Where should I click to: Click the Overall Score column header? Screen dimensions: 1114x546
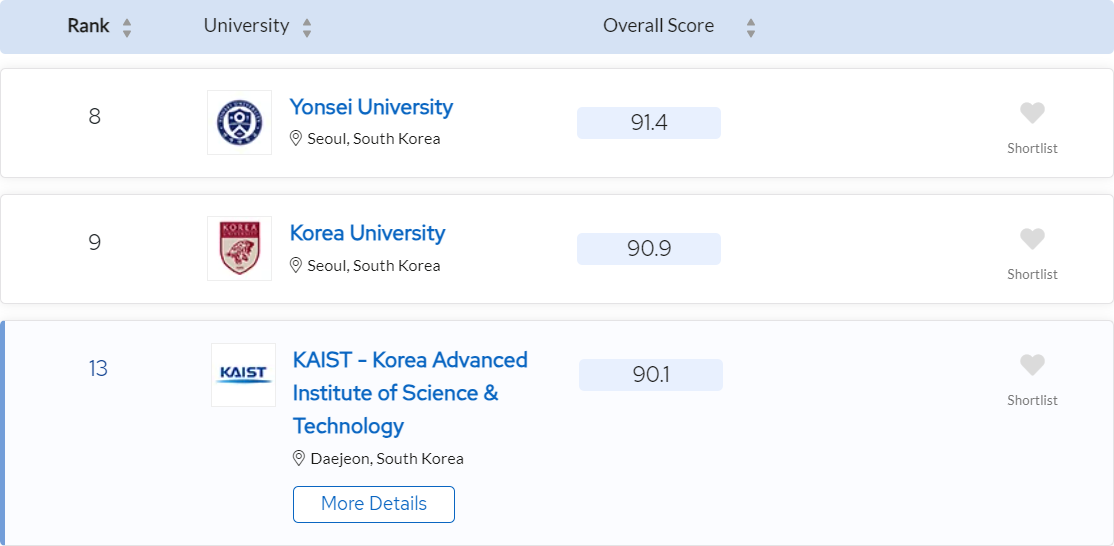(x=659, y=26)
